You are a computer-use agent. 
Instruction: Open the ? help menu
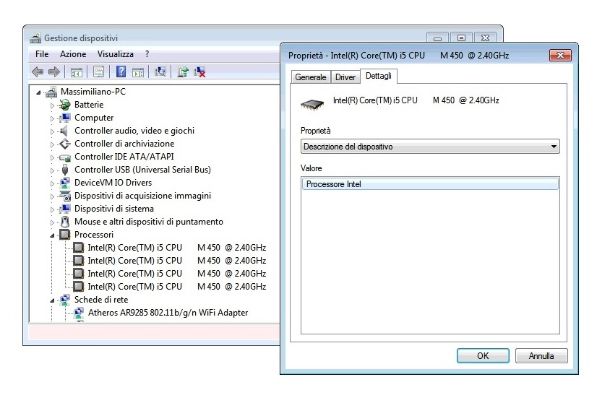pyautogui.click(x=147, y=54)
